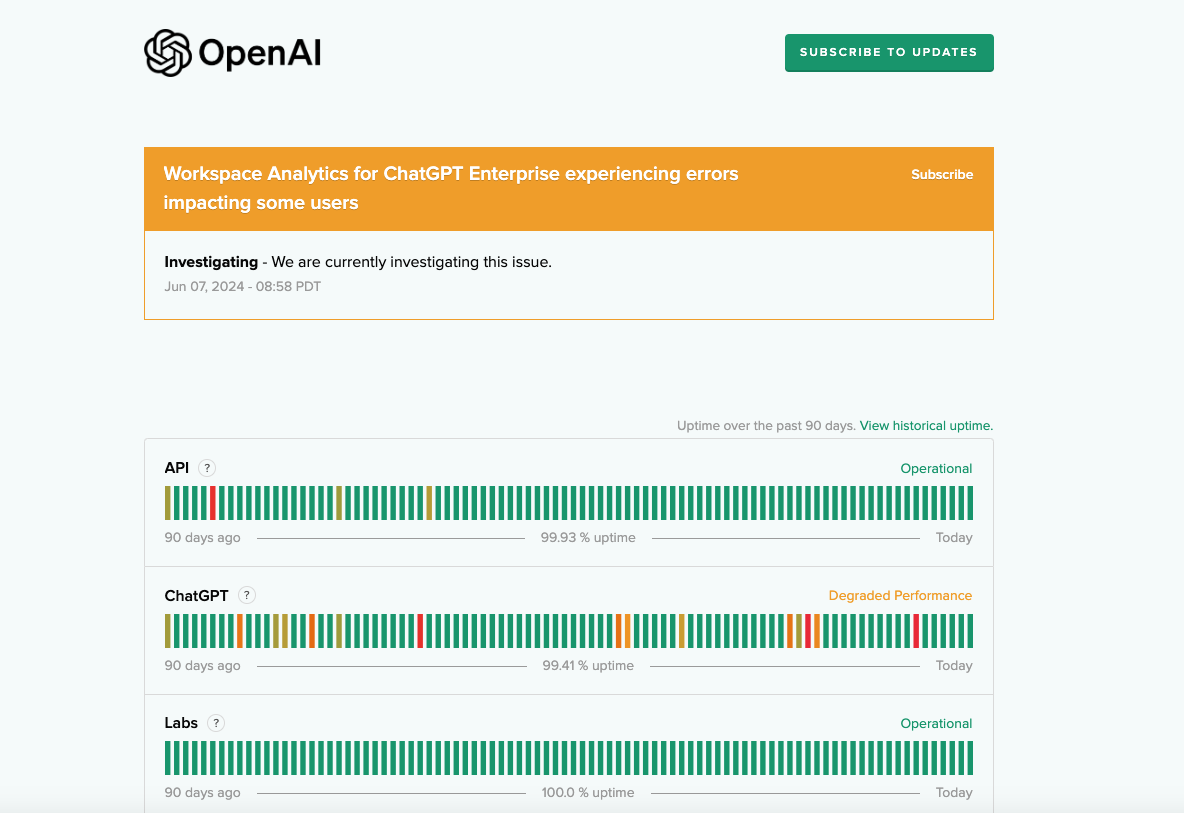The image size is (1184, 813).
Task: Open the View historical uptime link
Action: tap(926, 426)
